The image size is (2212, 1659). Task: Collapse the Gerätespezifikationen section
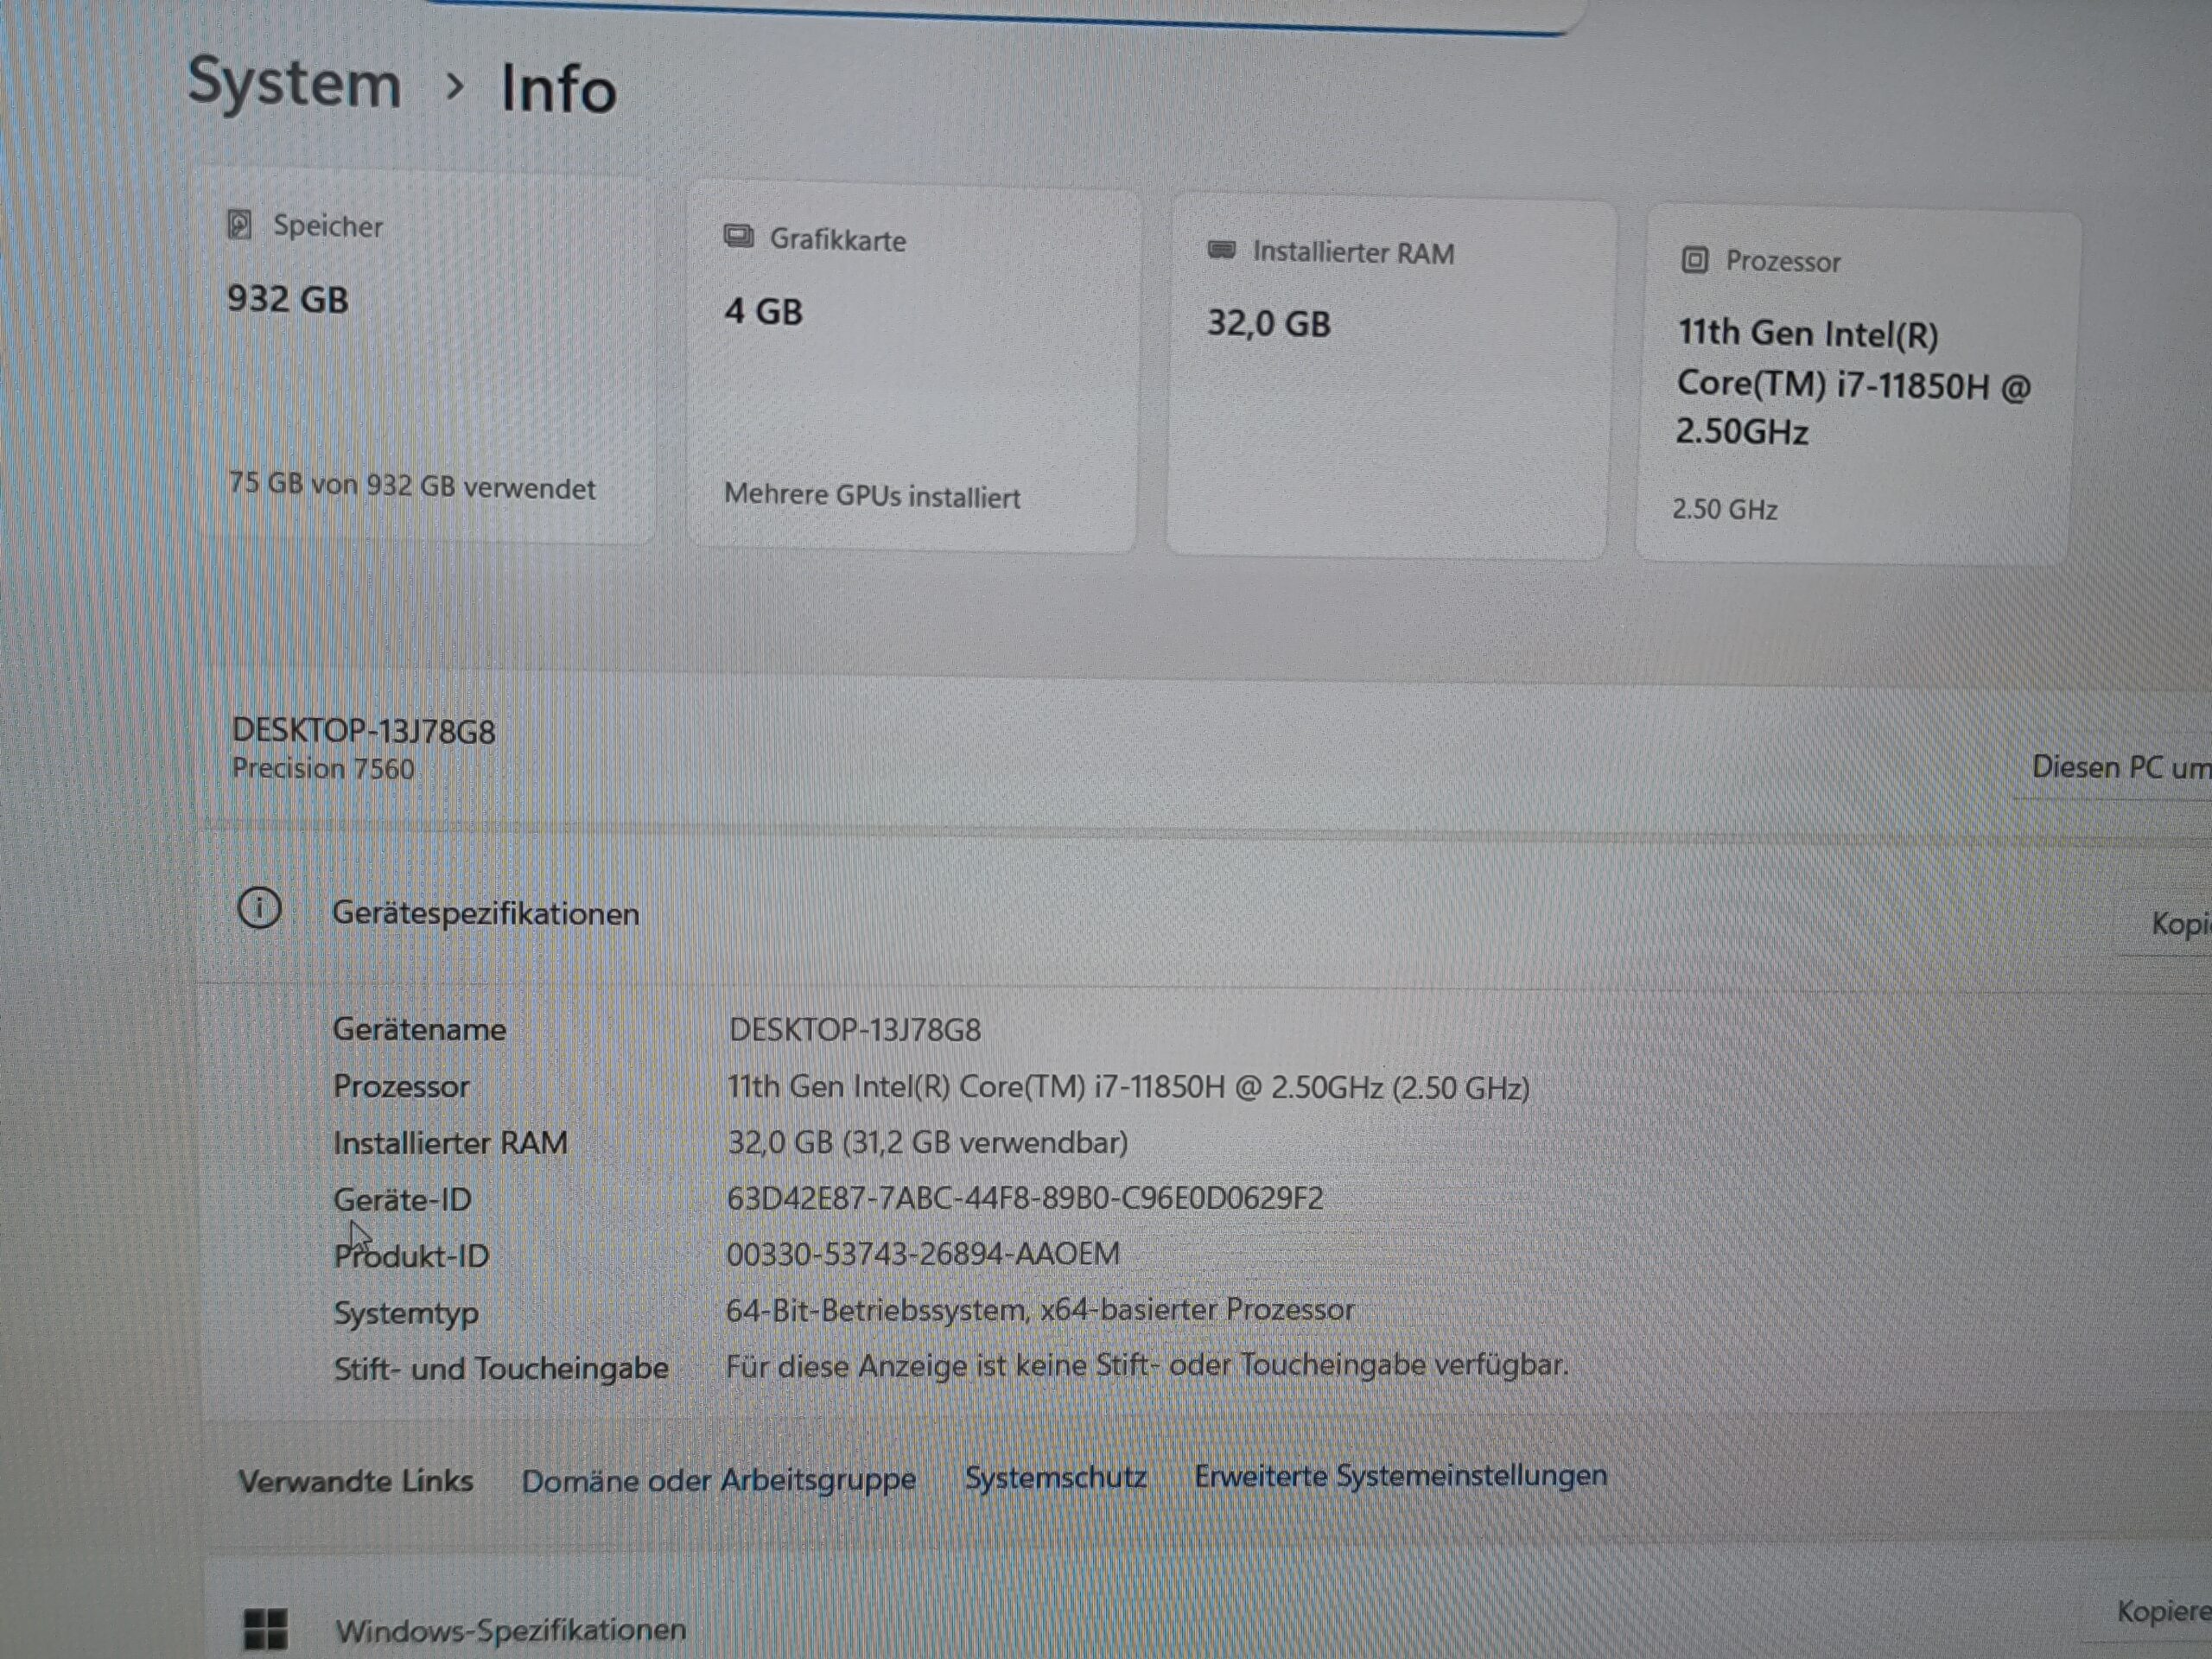(x=485, y=914)
